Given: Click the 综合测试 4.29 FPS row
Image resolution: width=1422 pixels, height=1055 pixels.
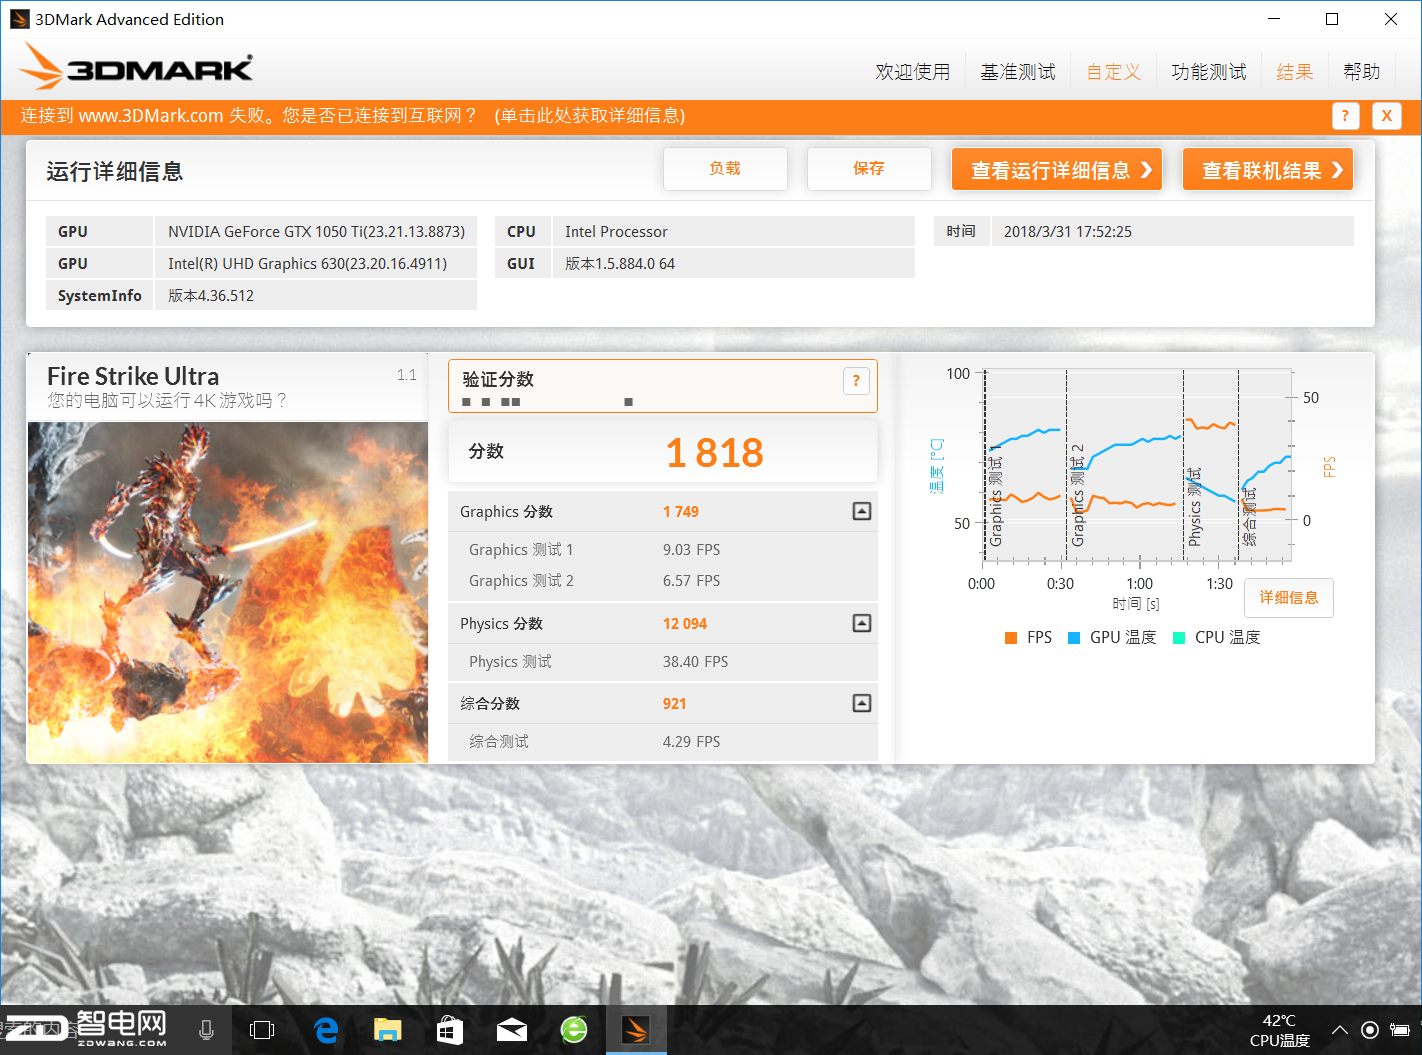Looking at the screenshot, I should [663, 742].
